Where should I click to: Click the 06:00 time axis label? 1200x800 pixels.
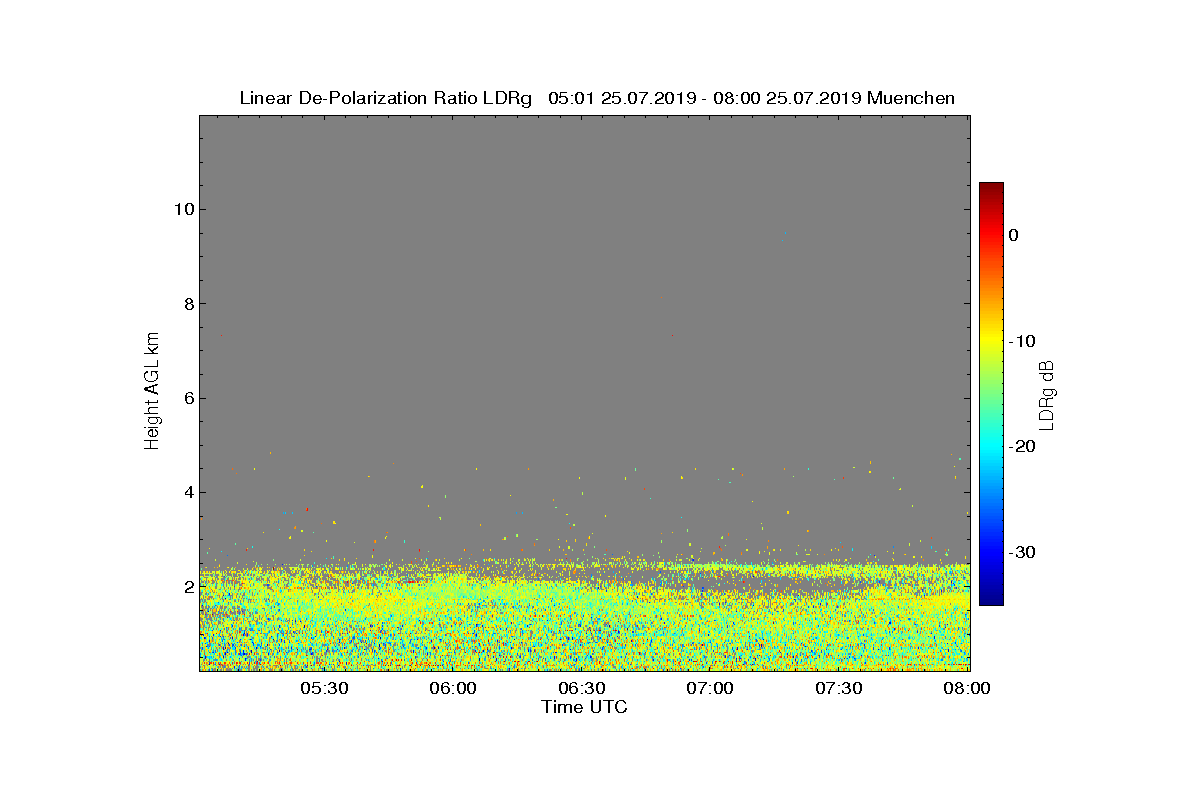coord(453,688)
